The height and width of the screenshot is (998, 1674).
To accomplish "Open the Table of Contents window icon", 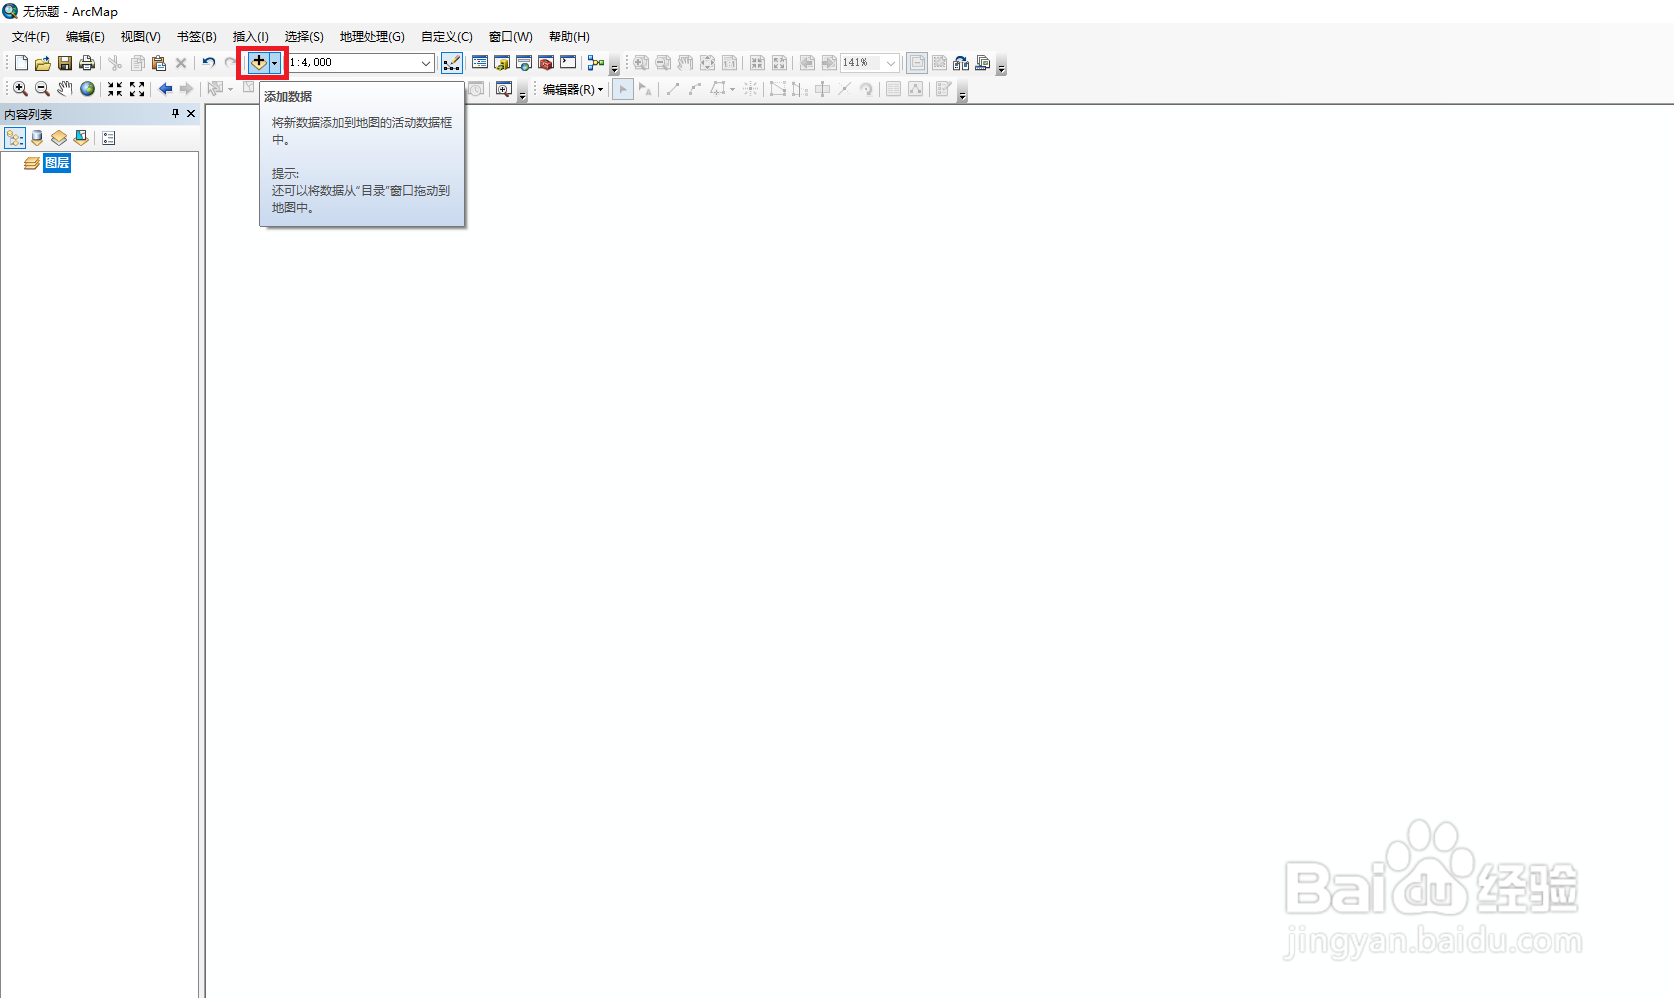I will point(480,63).
